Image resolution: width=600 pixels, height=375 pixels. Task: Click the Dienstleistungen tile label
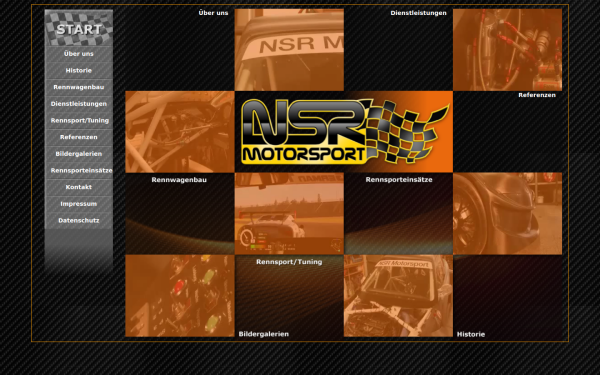(418, 13)
